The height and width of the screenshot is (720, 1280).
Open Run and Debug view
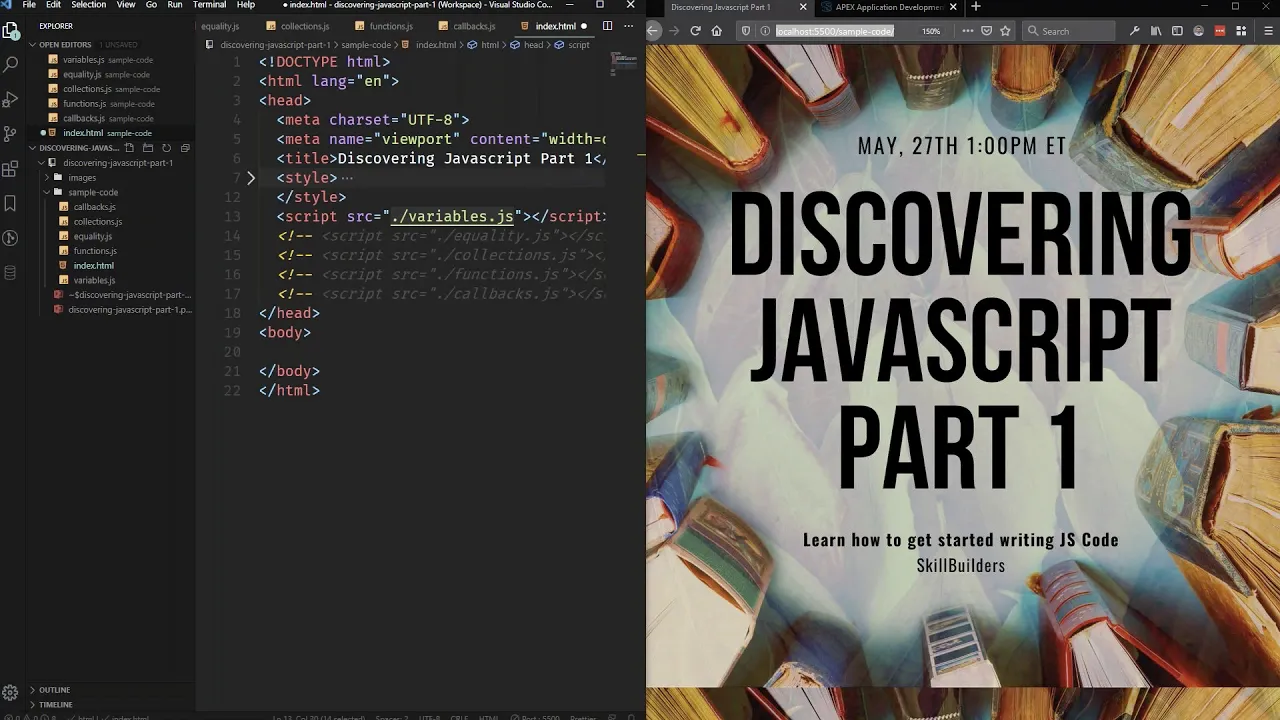10,99
